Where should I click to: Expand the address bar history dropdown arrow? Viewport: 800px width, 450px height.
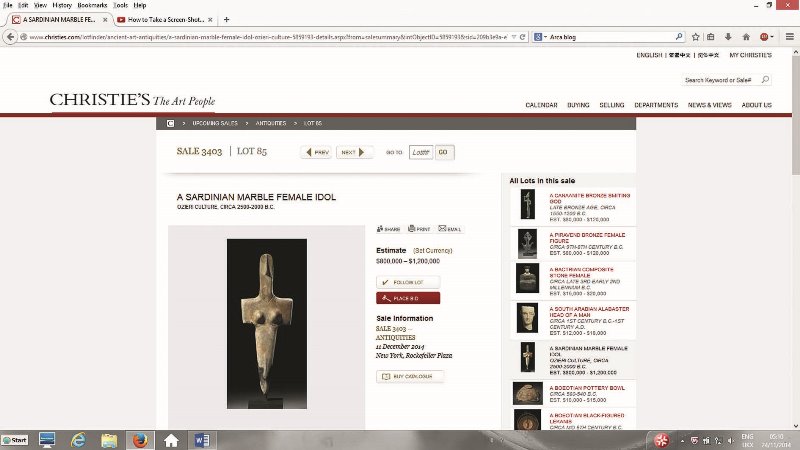pyautogui.click(x=512, y=37)
